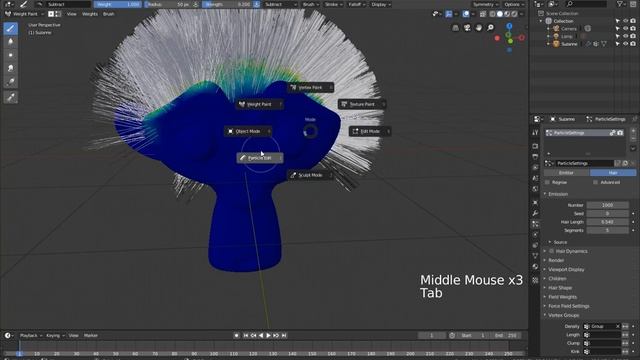Enable the Regrow checkbox
640x360 pixels.
tap(547, 182)
